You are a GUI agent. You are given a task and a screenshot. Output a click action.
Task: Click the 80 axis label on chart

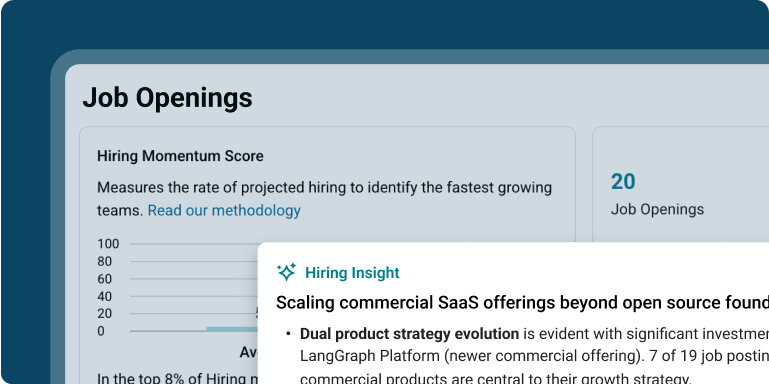point(104,261)
